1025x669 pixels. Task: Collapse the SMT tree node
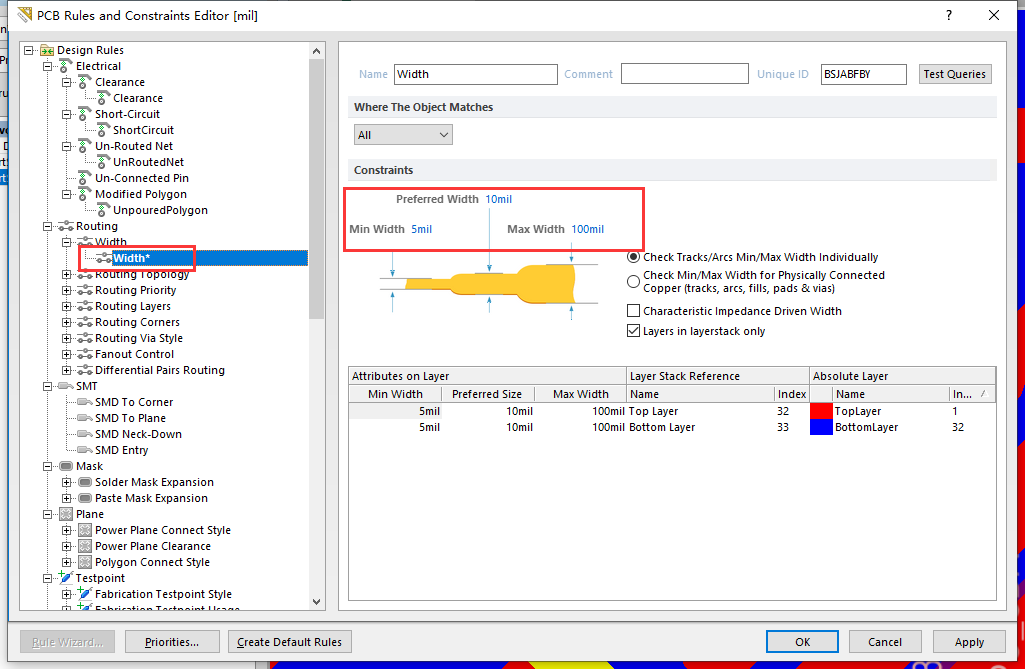[47, 386]
